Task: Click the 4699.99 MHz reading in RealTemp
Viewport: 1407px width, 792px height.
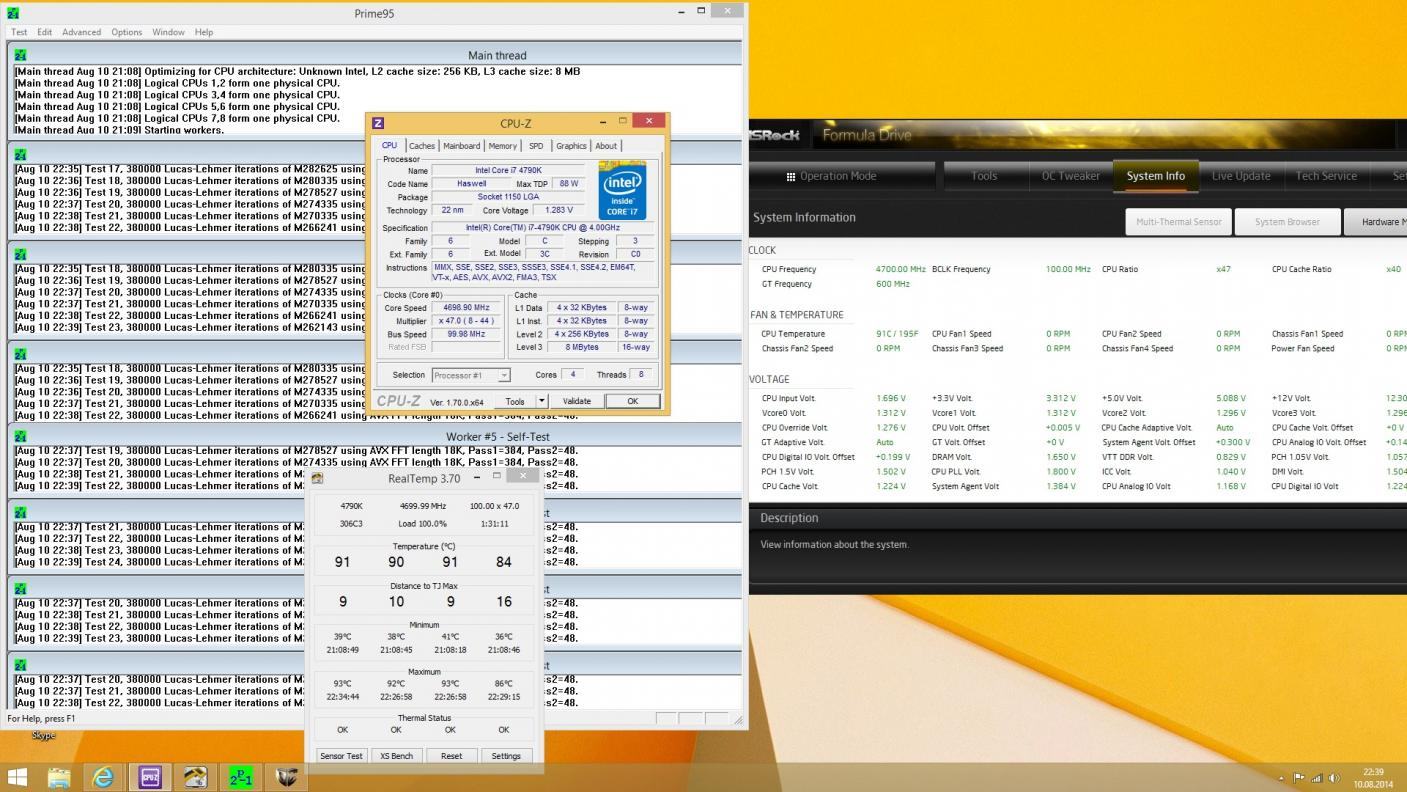Action: [x=423, y=506]
